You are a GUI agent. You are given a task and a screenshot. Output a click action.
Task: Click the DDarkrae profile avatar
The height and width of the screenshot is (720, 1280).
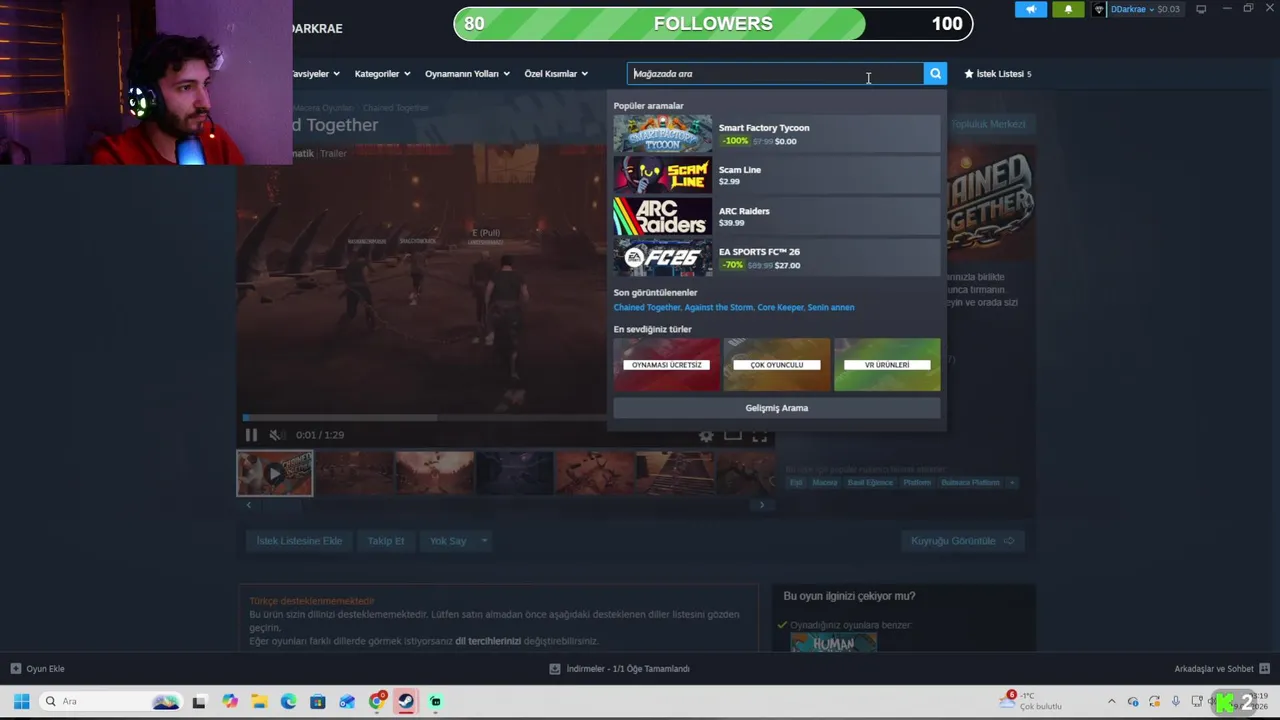[1100, 9]
